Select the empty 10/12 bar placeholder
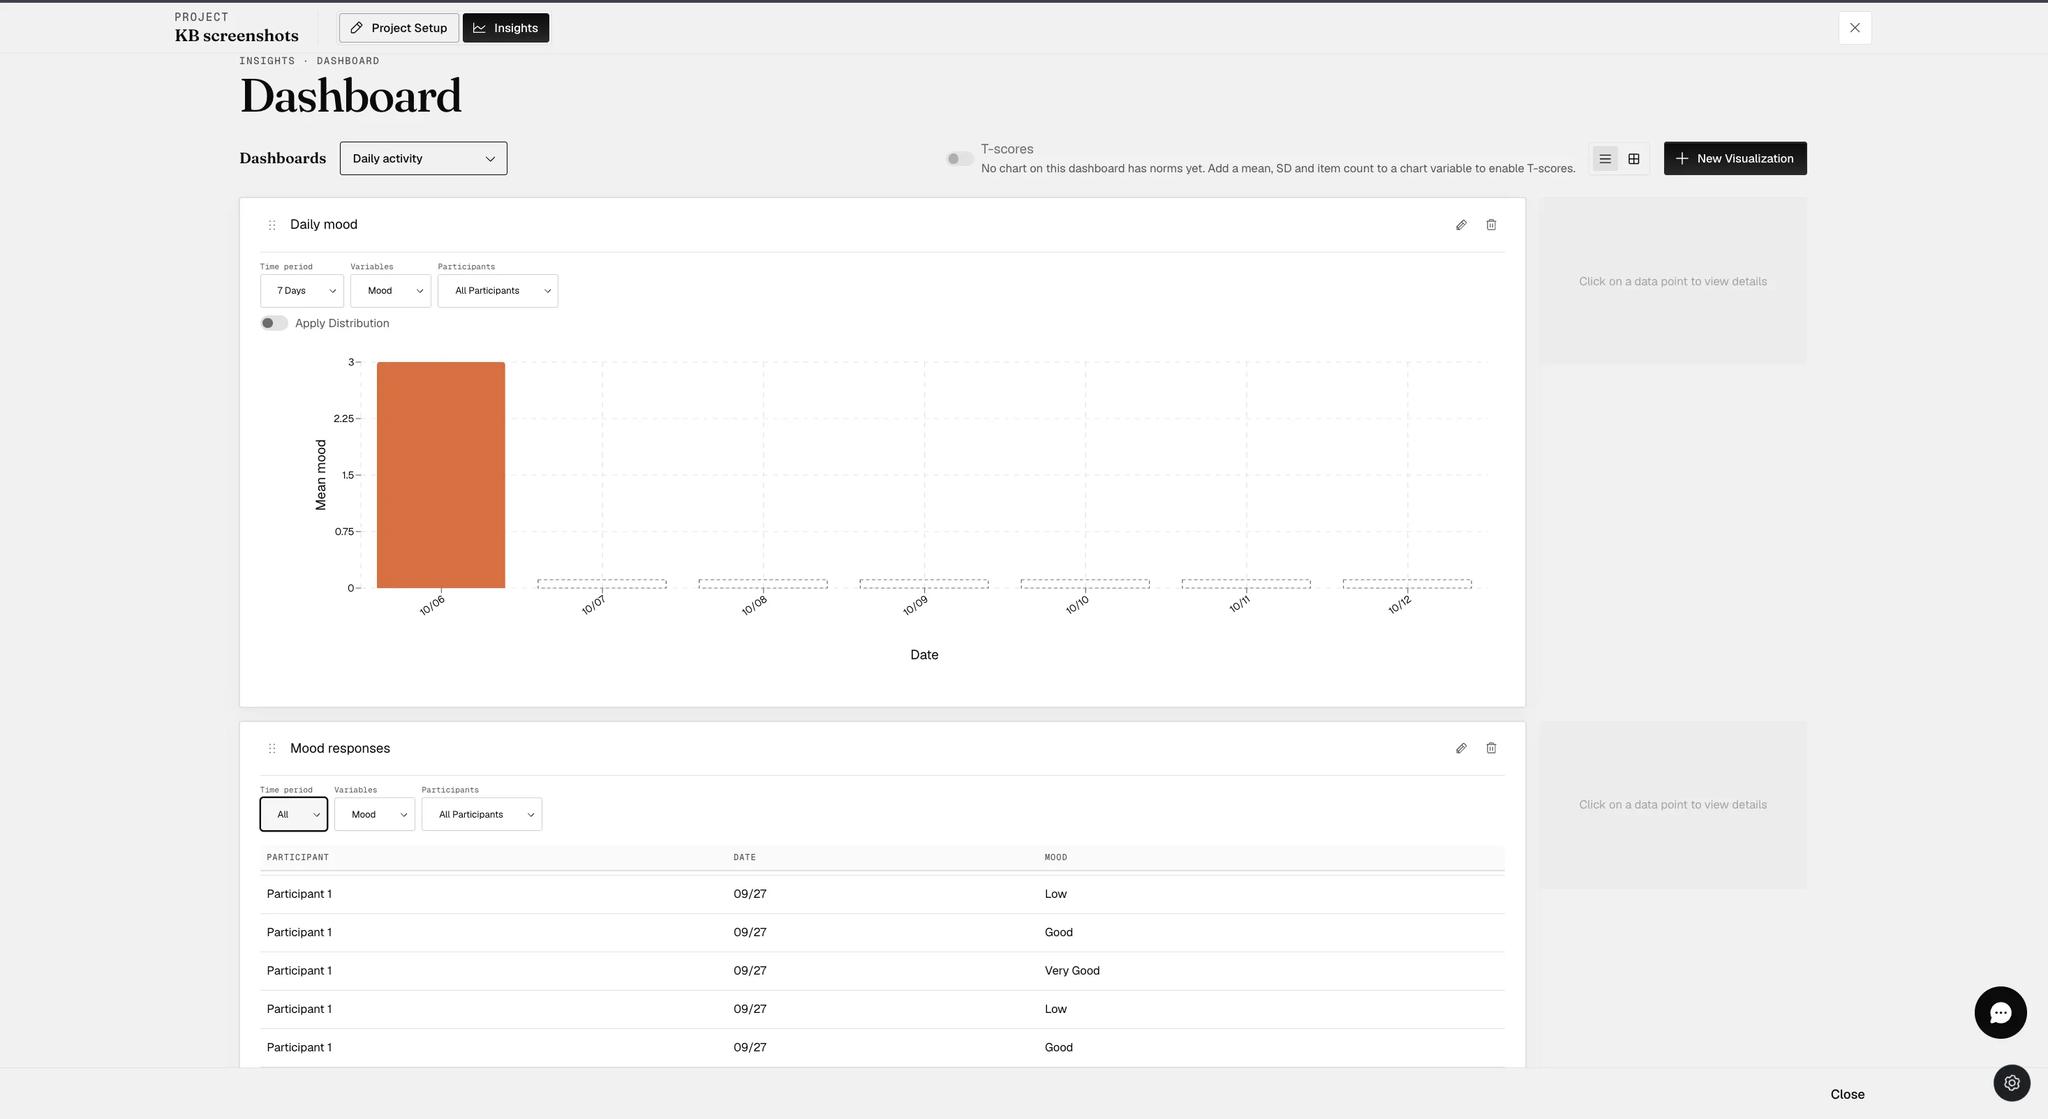This screenshot has width=2048, height=1119. tap(1407, 584)
